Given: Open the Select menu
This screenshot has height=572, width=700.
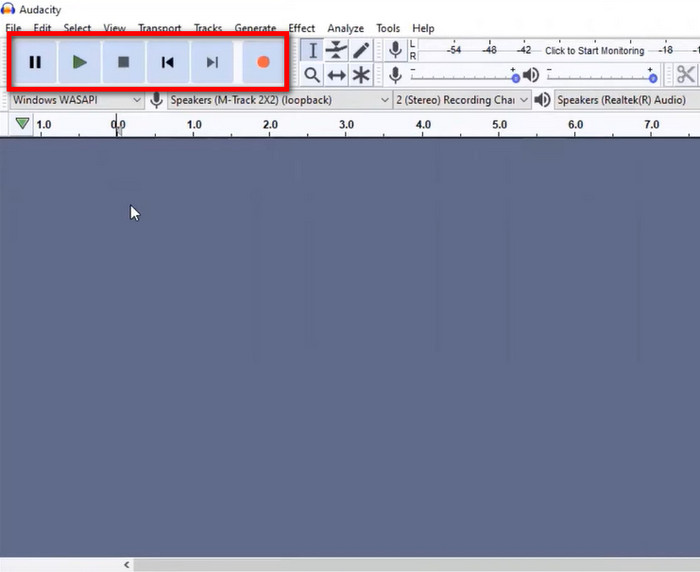Looking at the screenshot, I should pyautogui.click(x=77, y=28).
